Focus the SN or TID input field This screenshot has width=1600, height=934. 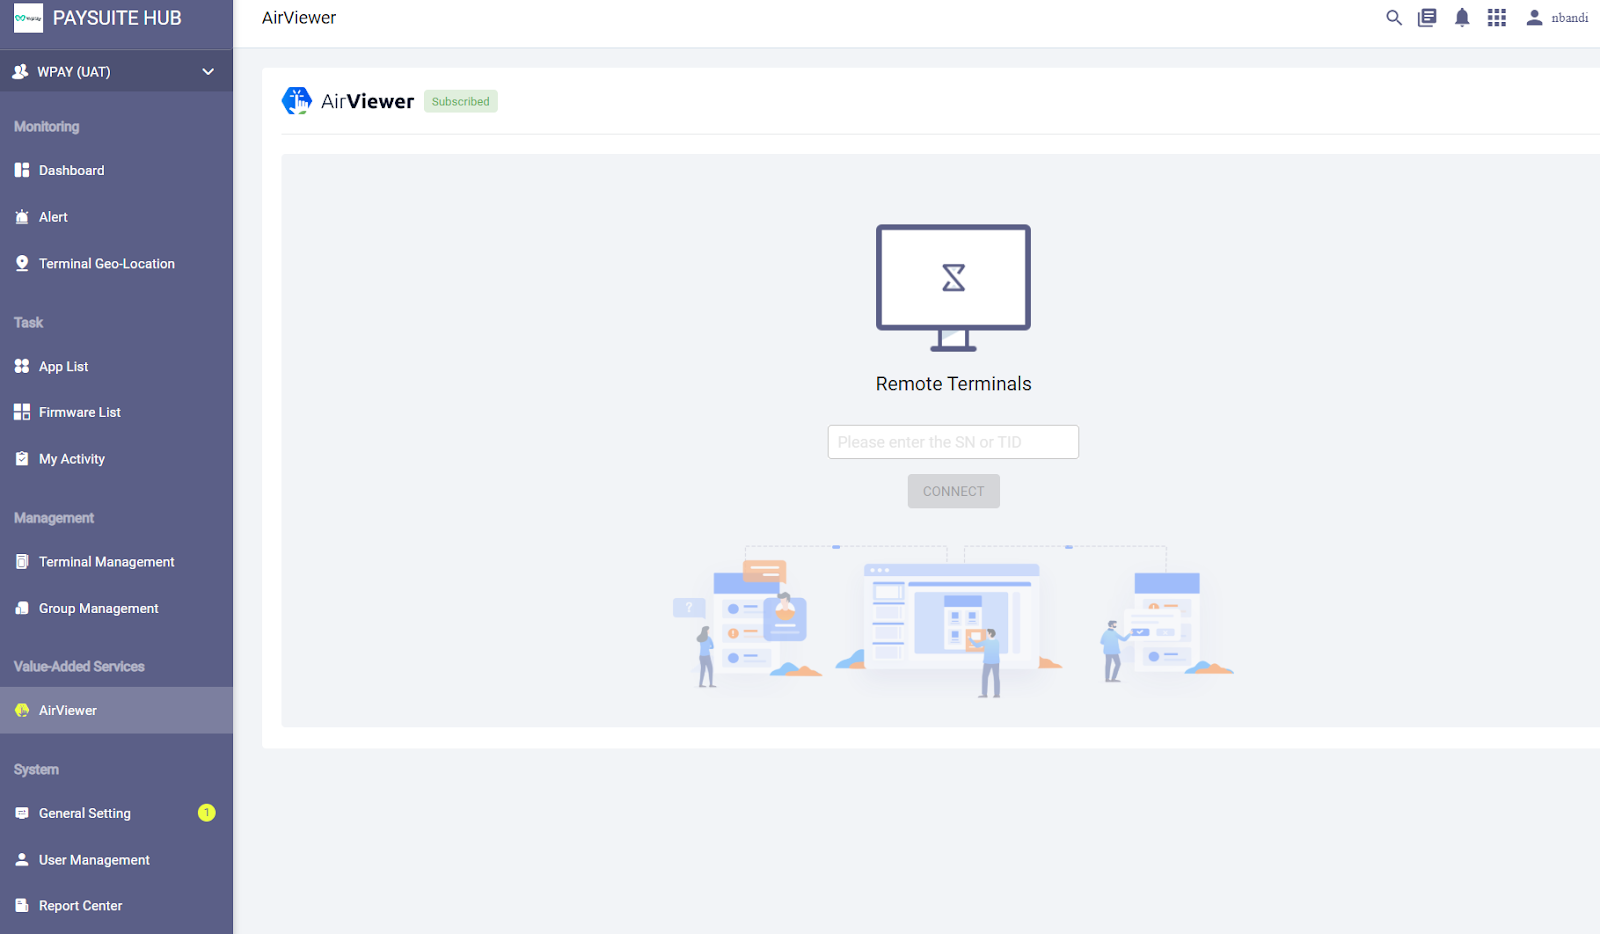953,442
